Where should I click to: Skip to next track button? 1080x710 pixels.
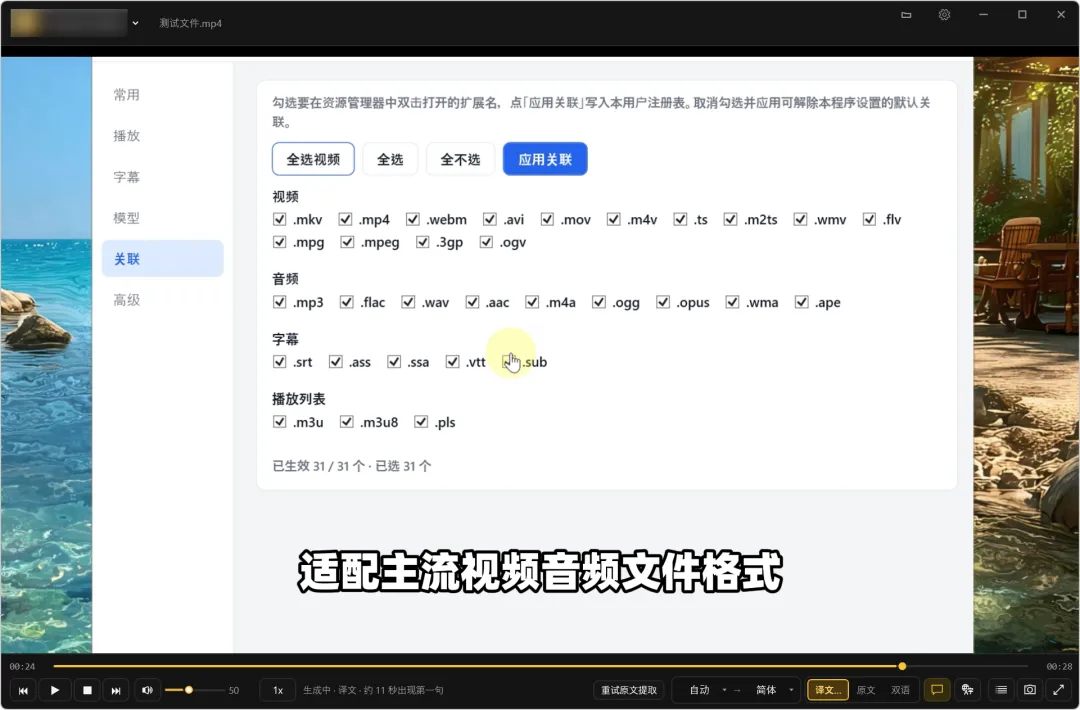tap(116, 690)
